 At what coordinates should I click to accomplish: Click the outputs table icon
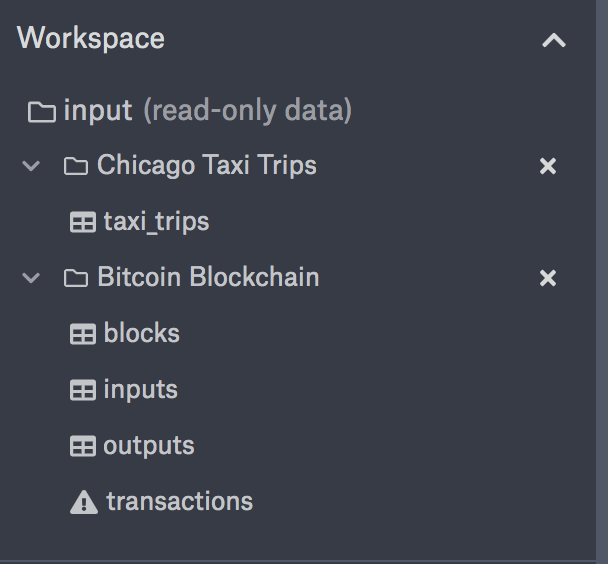(x=83, y=447)
